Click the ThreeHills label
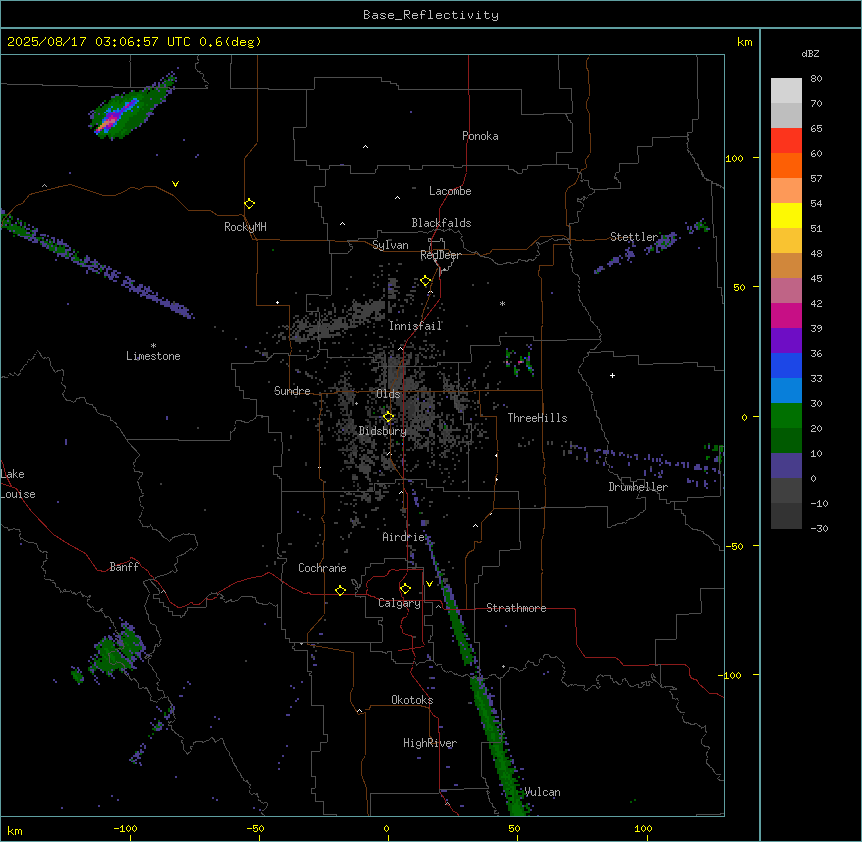This screenshot has height=842, width=862. (x=537, y=418)
